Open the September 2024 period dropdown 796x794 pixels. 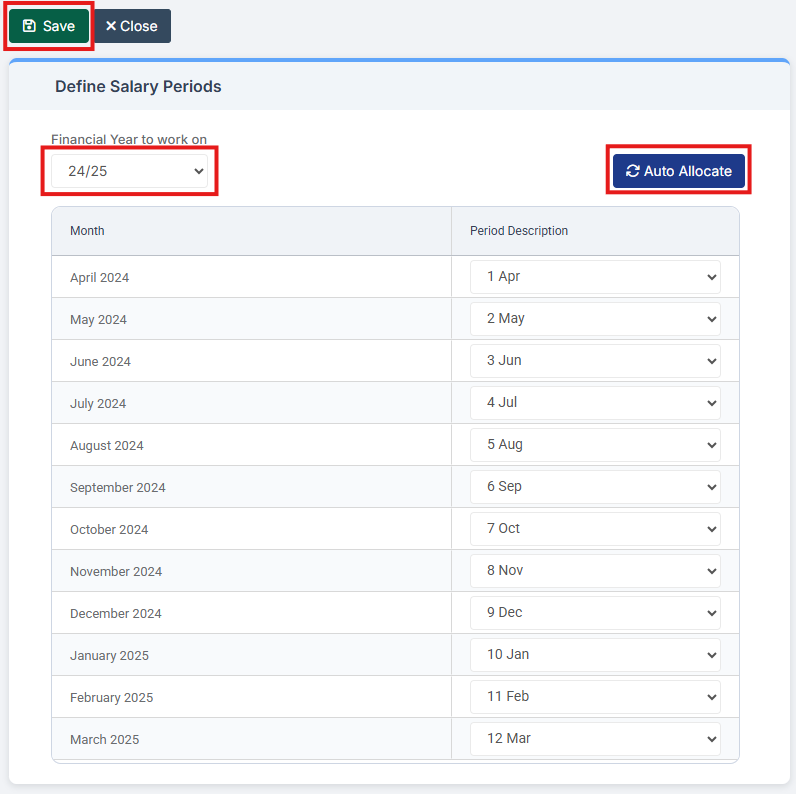[x=595, y=487]
